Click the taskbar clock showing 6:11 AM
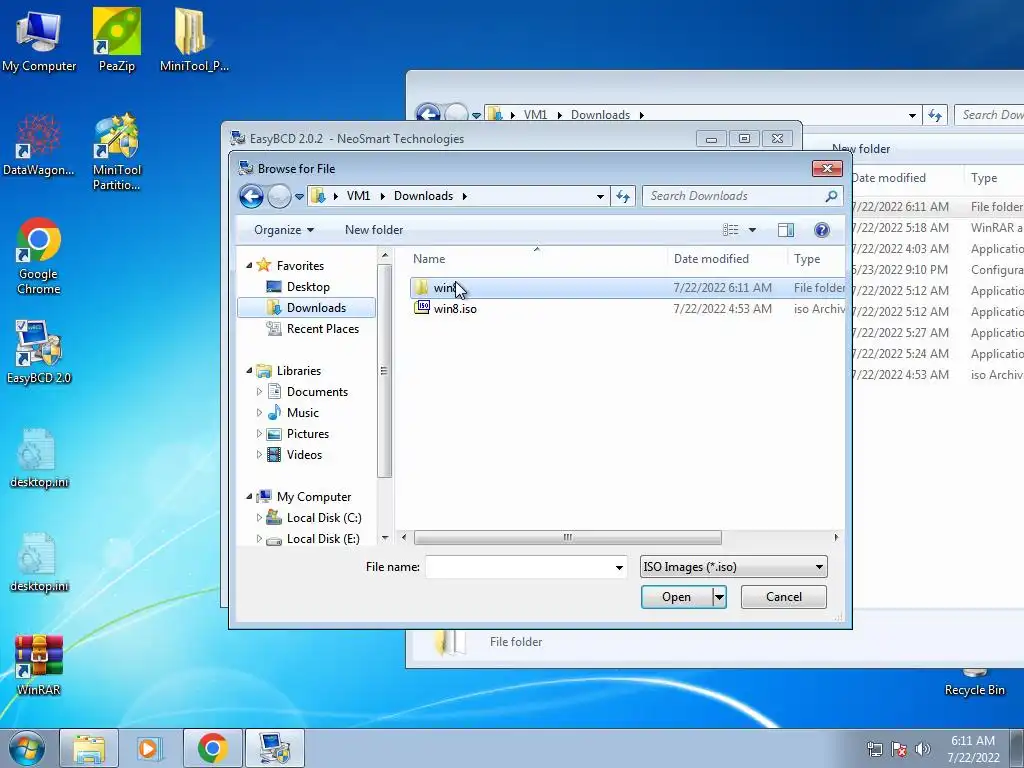Viewport: 1024px width, 768px height. tap(973, 741)
